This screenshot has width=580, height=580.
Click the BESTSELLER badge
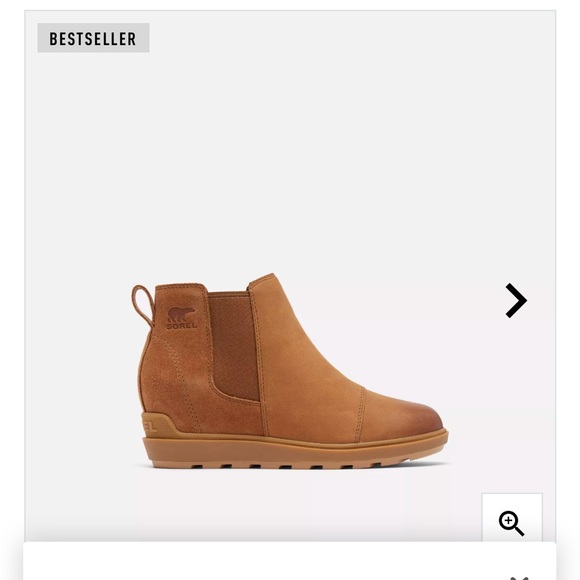point(93,38)
